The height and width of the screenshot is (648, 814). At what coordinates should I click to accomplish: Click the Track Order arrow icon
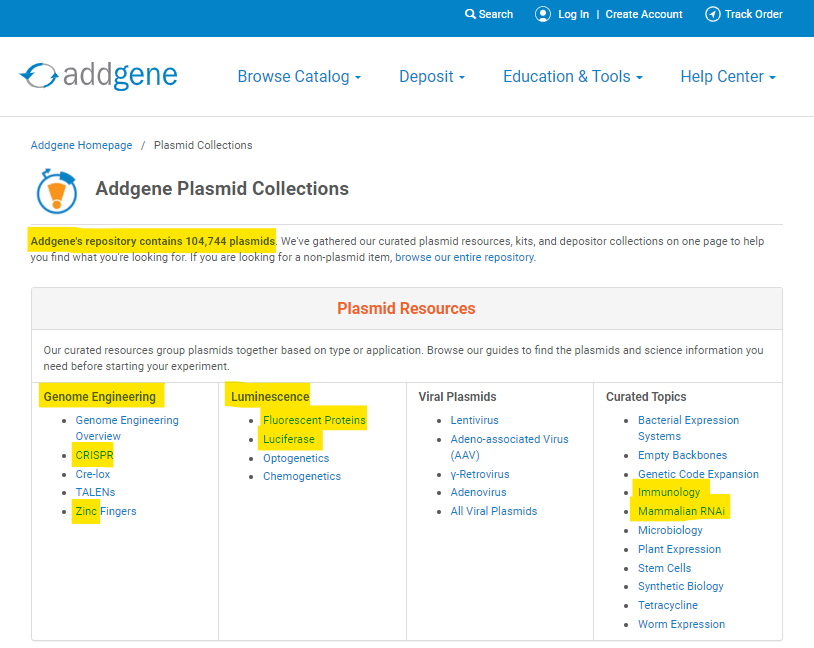click(x=712, y=14)
